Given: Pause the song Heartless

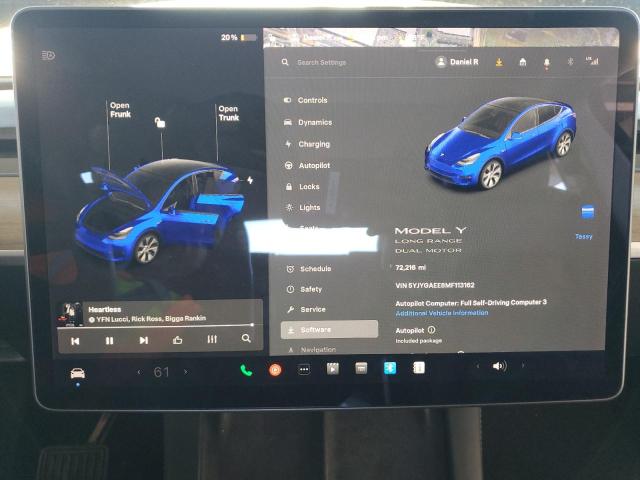Looking at the screenshot, I should coord(109,340).
